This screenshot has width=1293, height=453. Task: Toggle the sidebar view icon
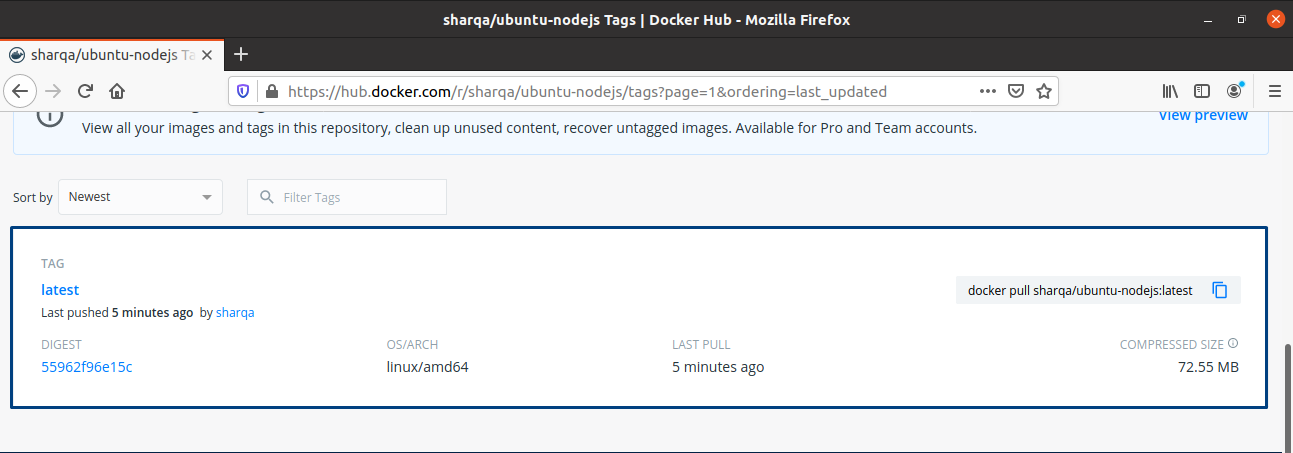[1202, 91]
